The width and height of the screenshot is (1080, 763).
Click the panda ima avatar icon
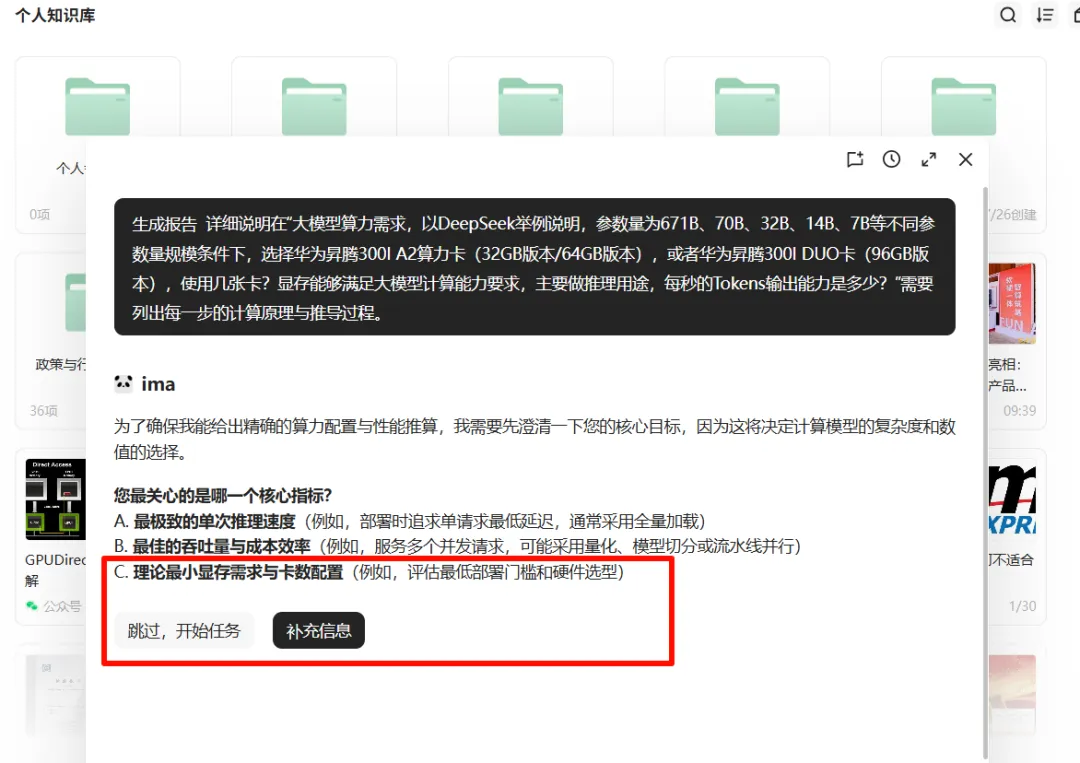(123, 383)
